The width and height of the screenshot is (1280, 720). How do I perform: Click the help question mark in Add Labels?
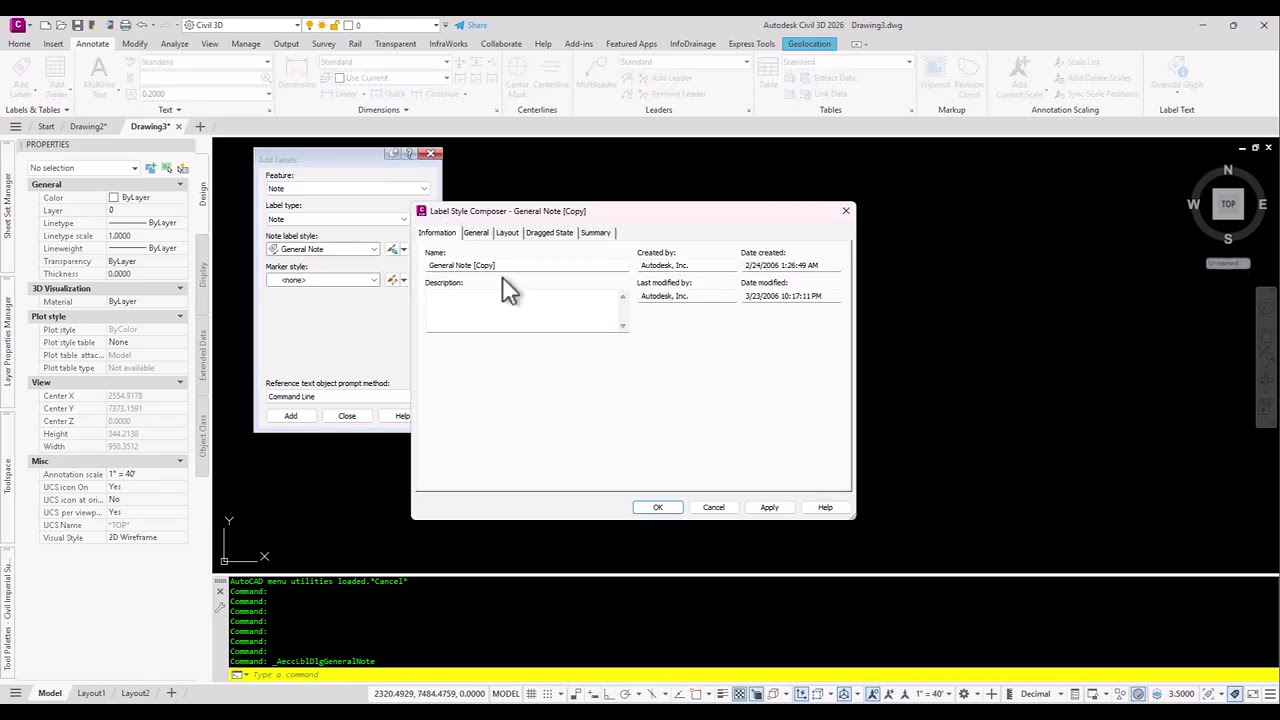click(409, 154)
